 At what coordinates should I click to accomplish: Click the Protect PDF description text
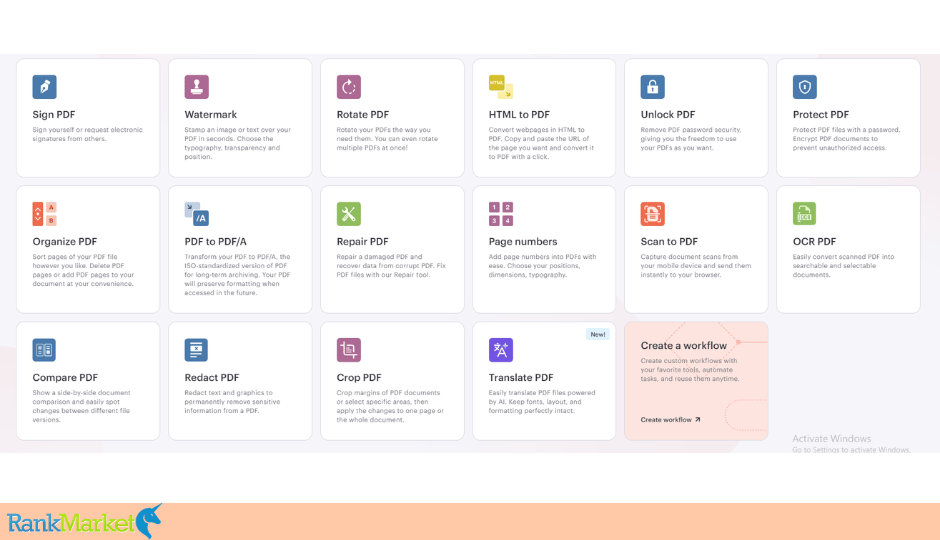pos(846,138)
